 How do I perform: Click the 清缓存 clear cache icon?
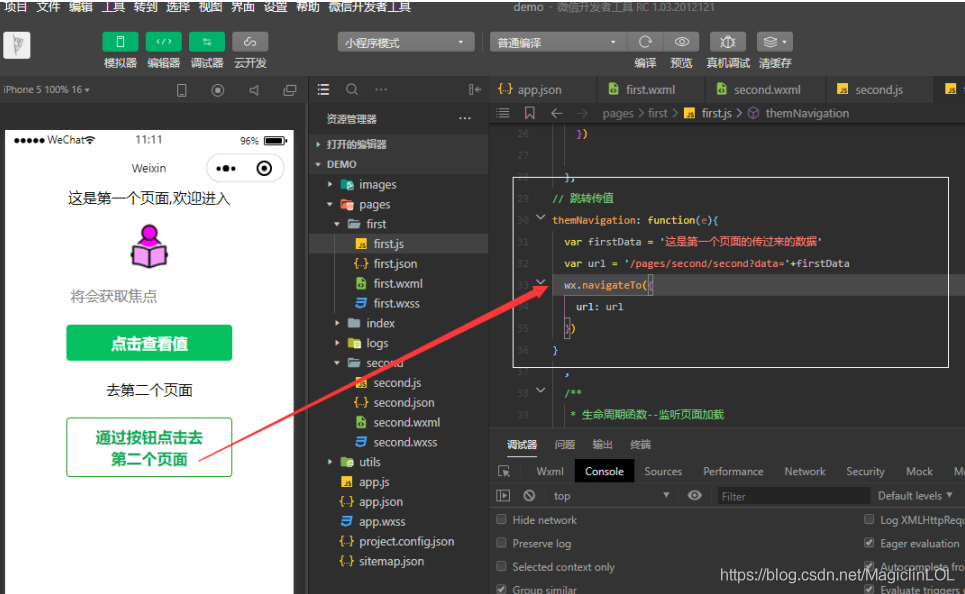(774, 42)
